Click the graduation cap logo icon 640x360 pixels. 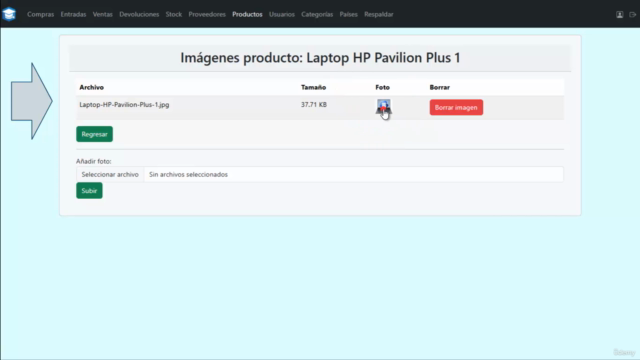coord(9,14)
